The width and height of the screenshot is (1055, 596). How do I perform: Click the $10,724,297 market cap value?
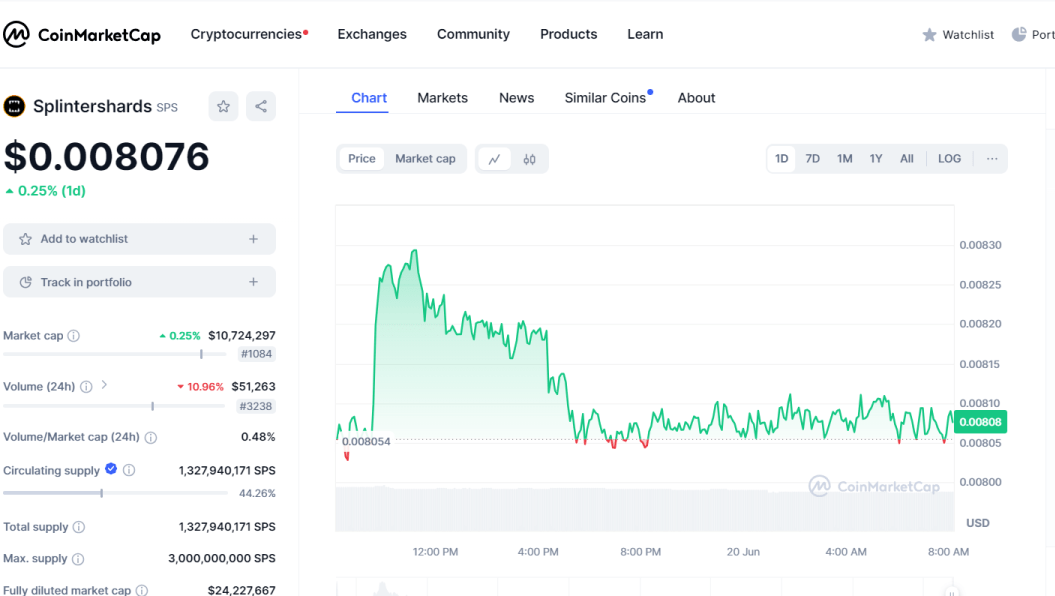tap(242, 336)
